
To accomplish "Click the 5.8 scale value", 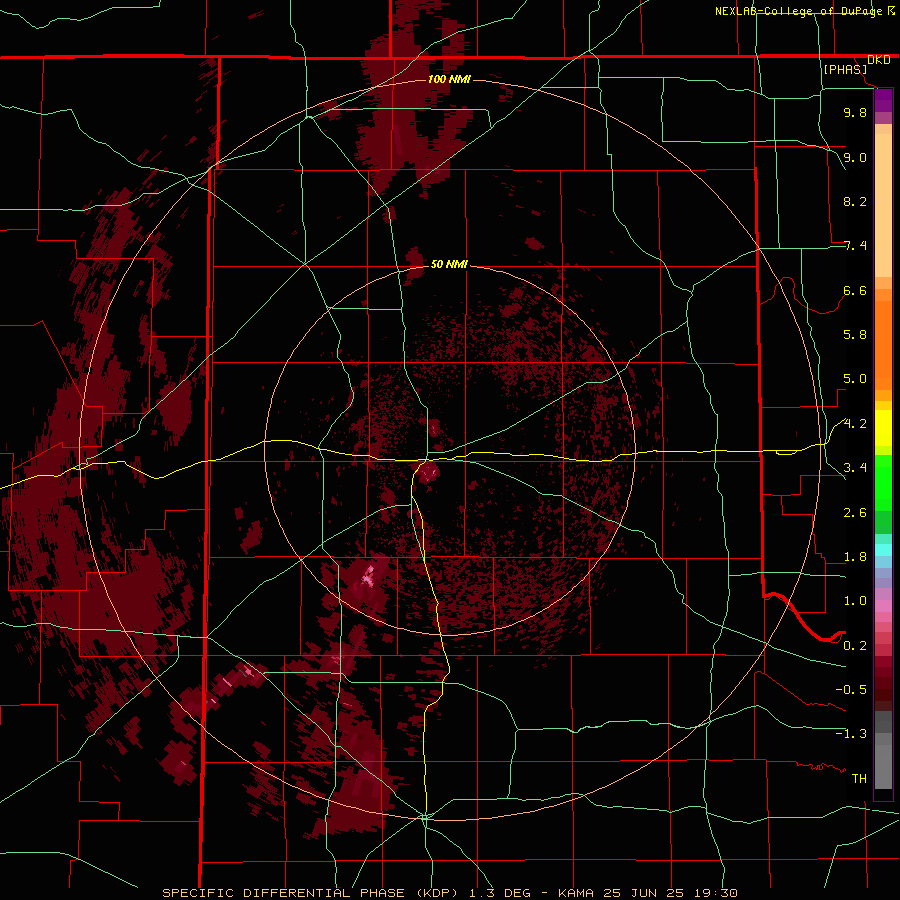I will [855, 335].
